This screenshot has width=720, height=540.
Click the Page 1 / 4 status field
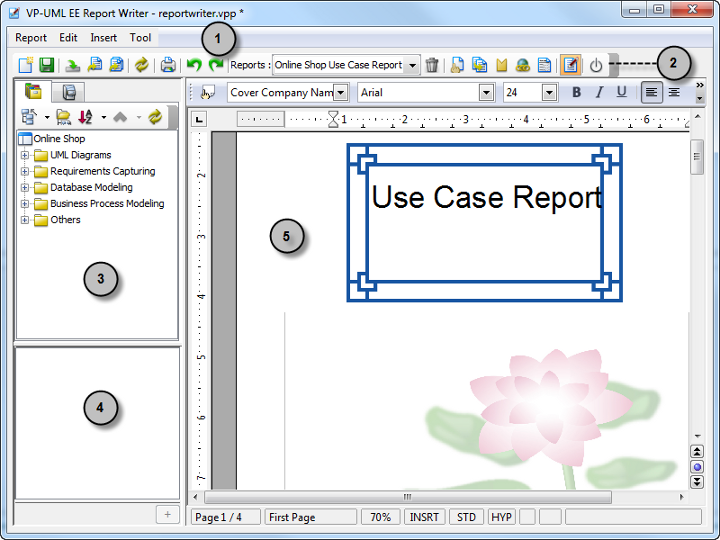(x=225, y=517)
